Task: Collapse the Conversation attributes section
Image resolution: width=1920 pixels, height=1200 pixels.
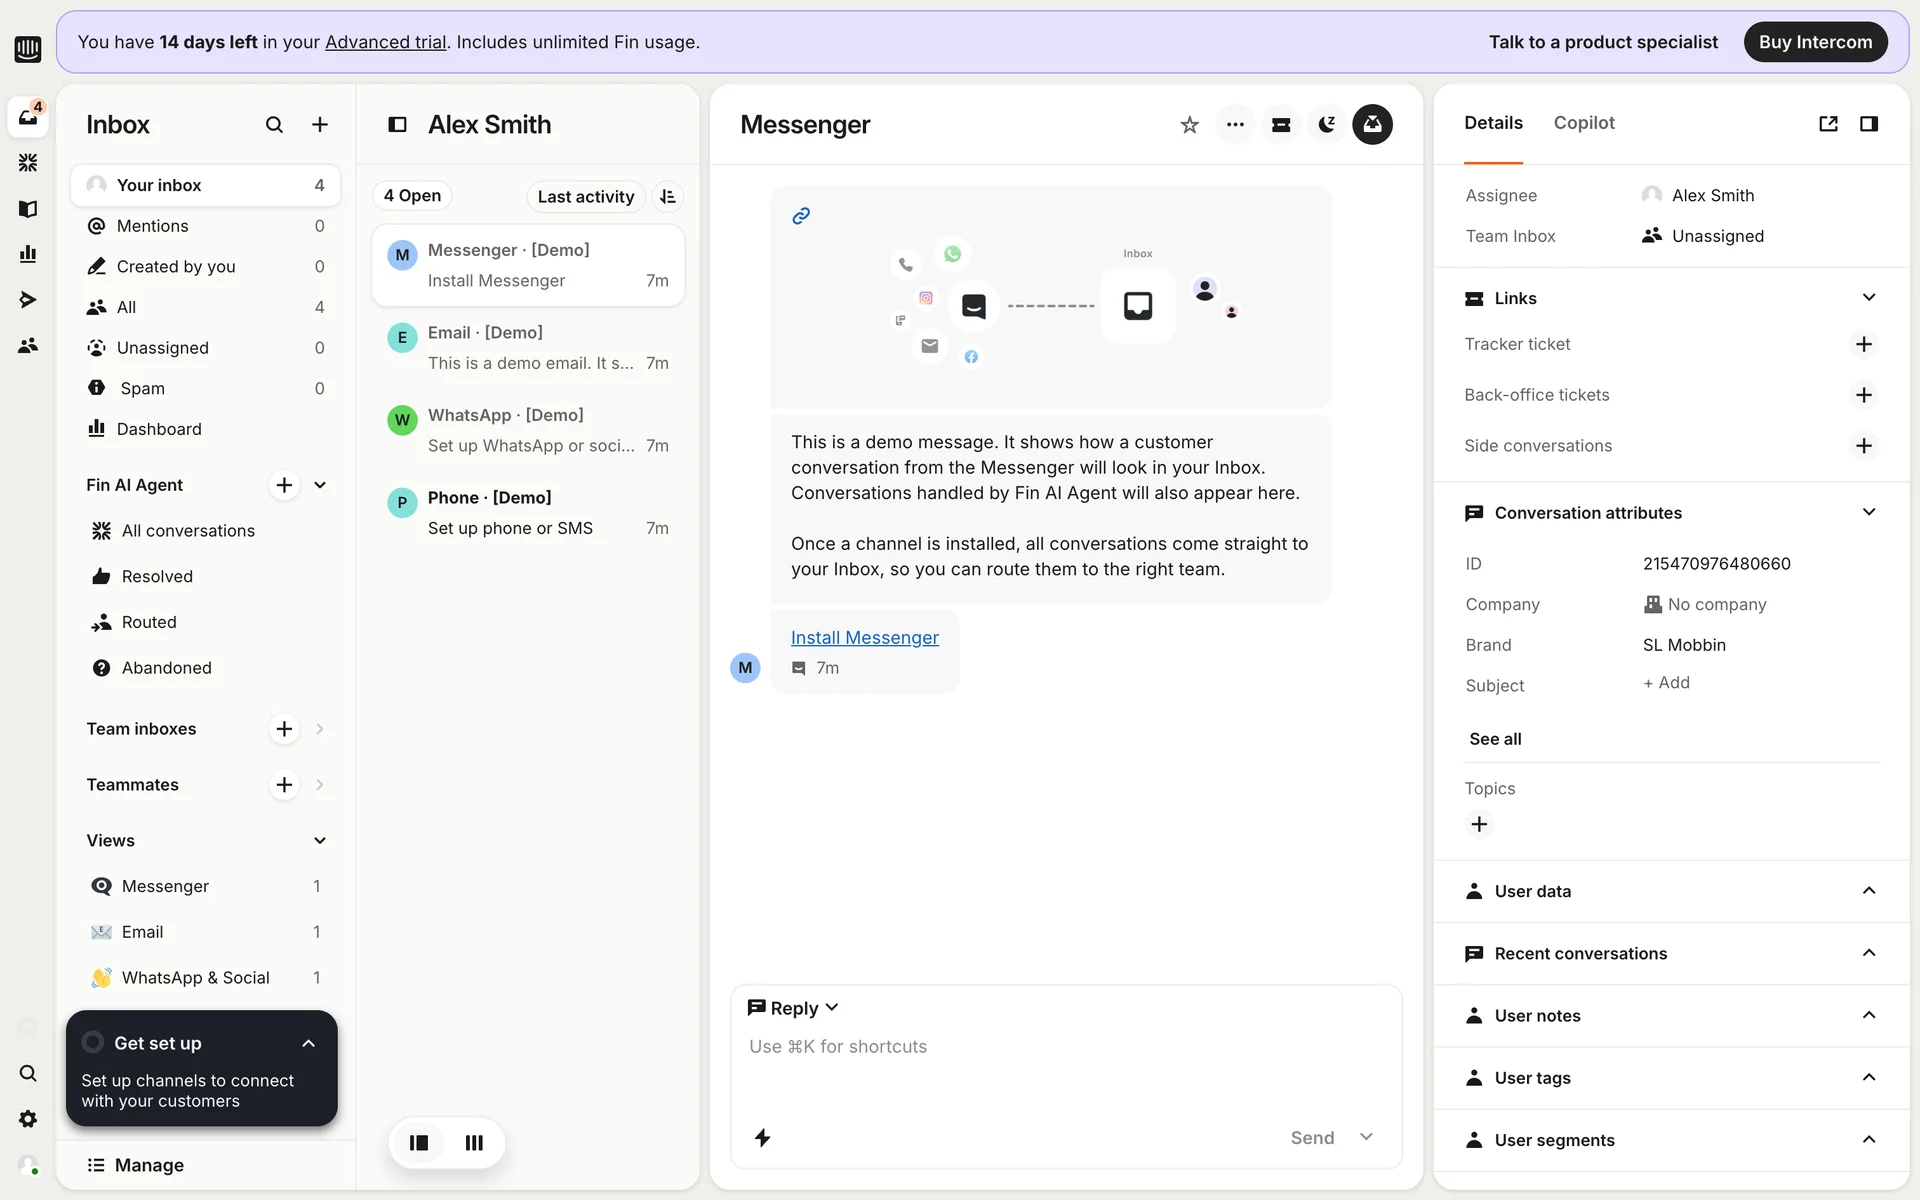Action: click(x=1868, y=512)
